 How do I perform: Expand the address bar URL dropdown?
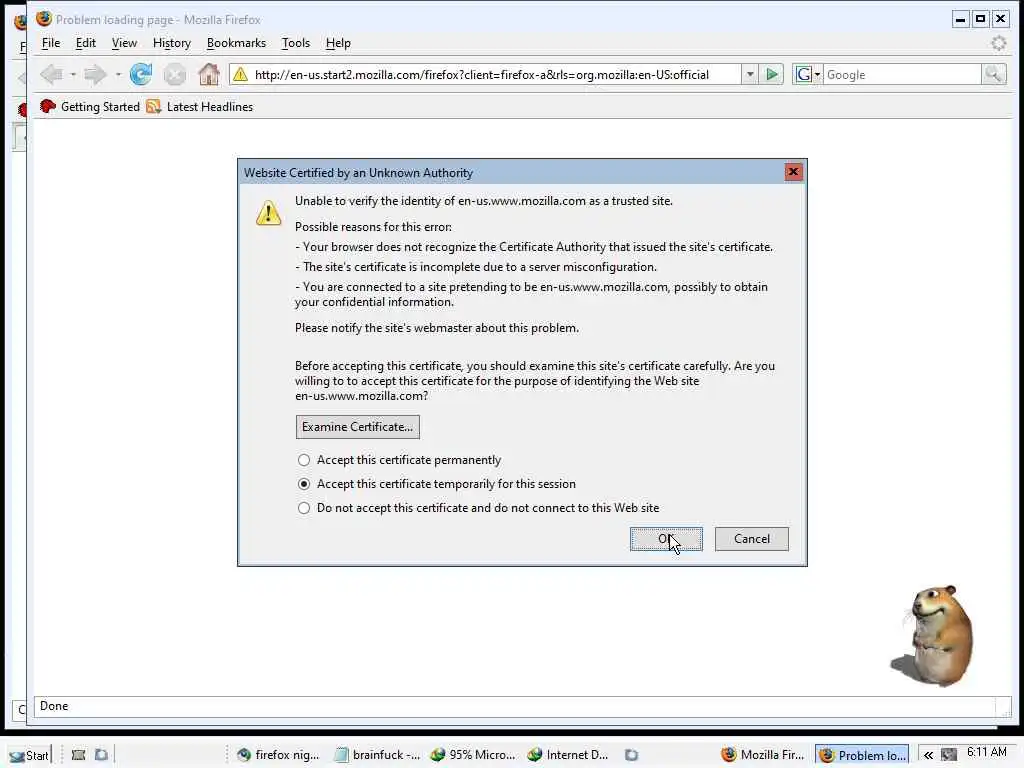750,74
